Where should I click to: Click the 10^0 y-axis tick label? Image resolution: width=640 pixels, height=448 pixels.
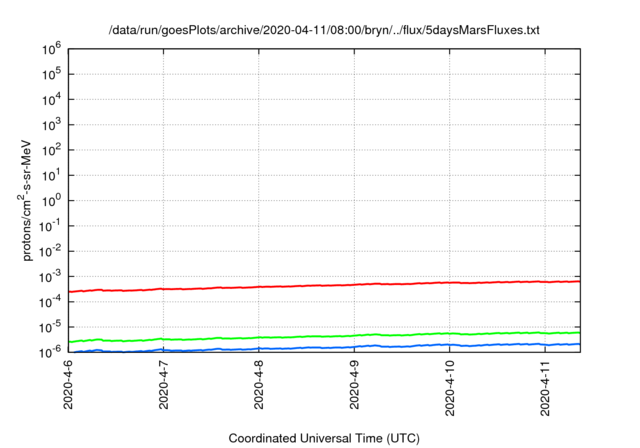coord(51,201)
